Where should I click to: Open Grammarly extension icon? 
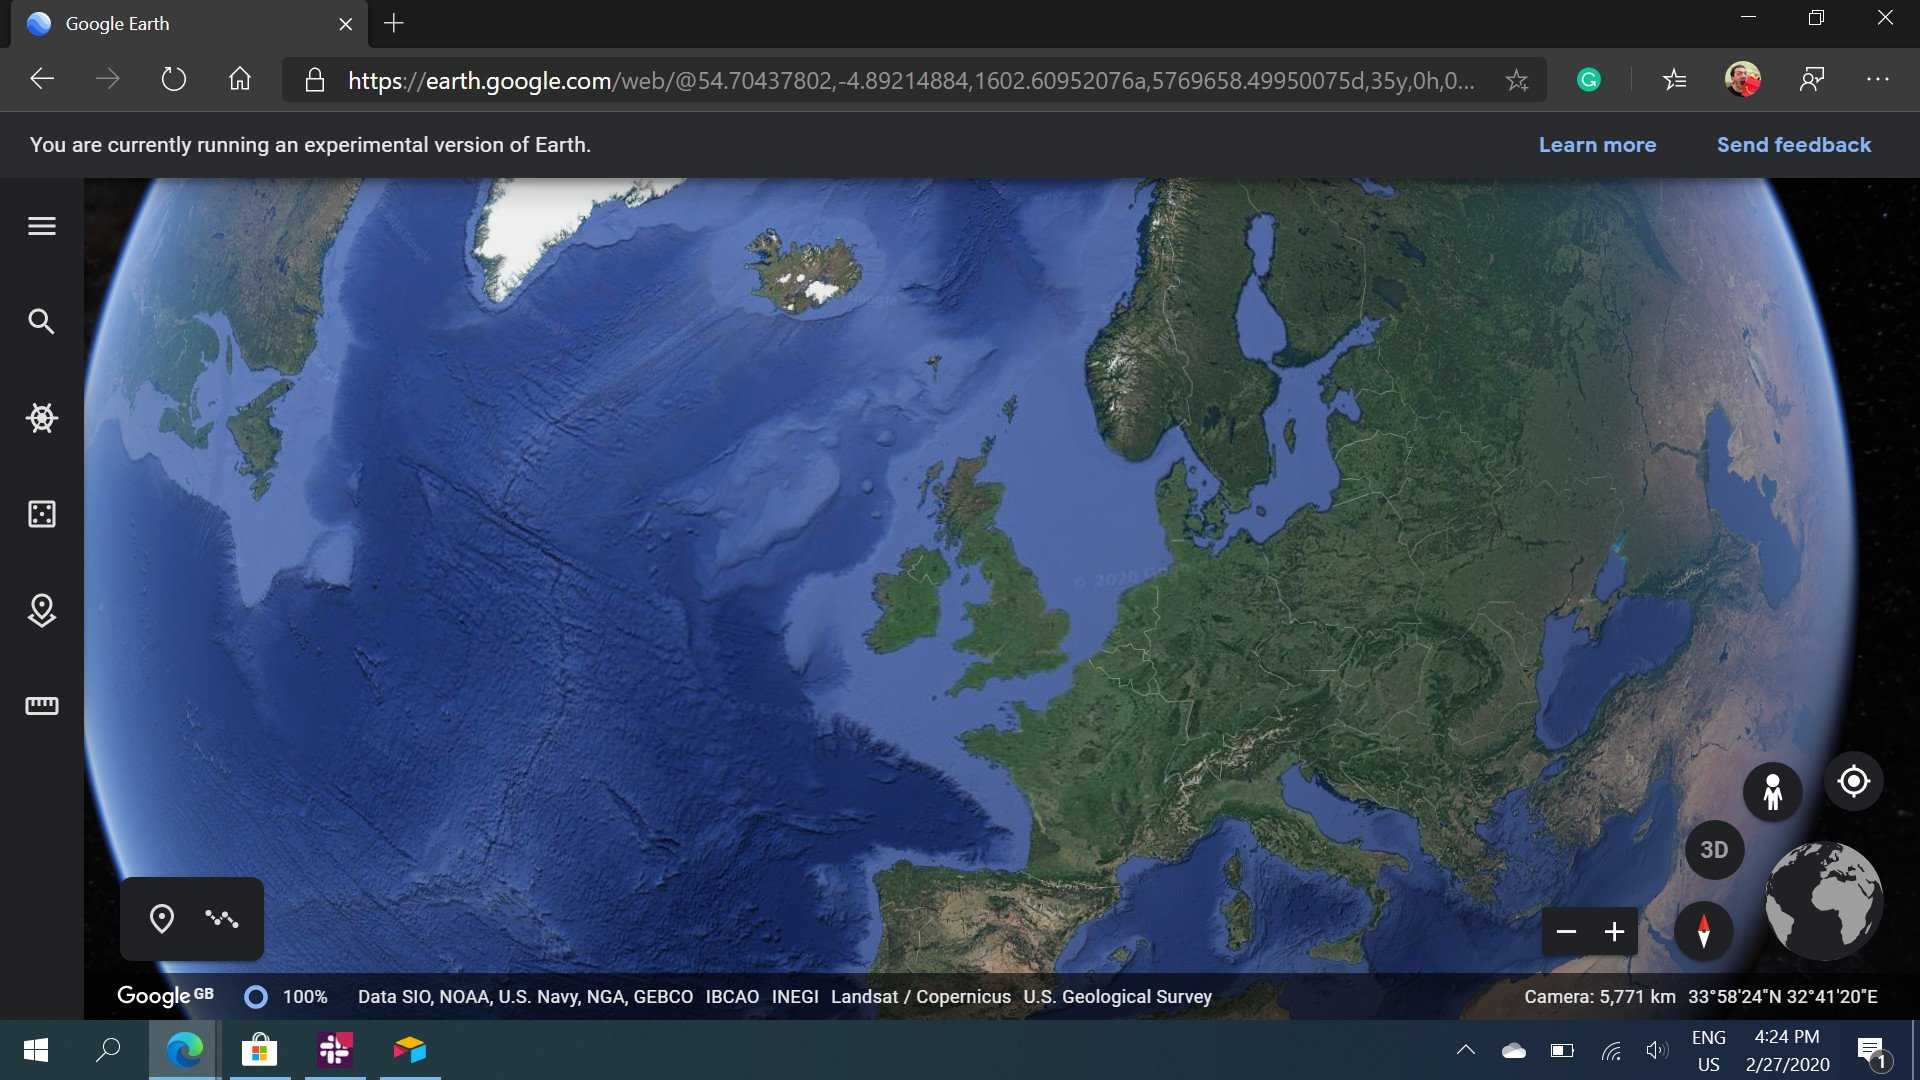coord(1589,80)
